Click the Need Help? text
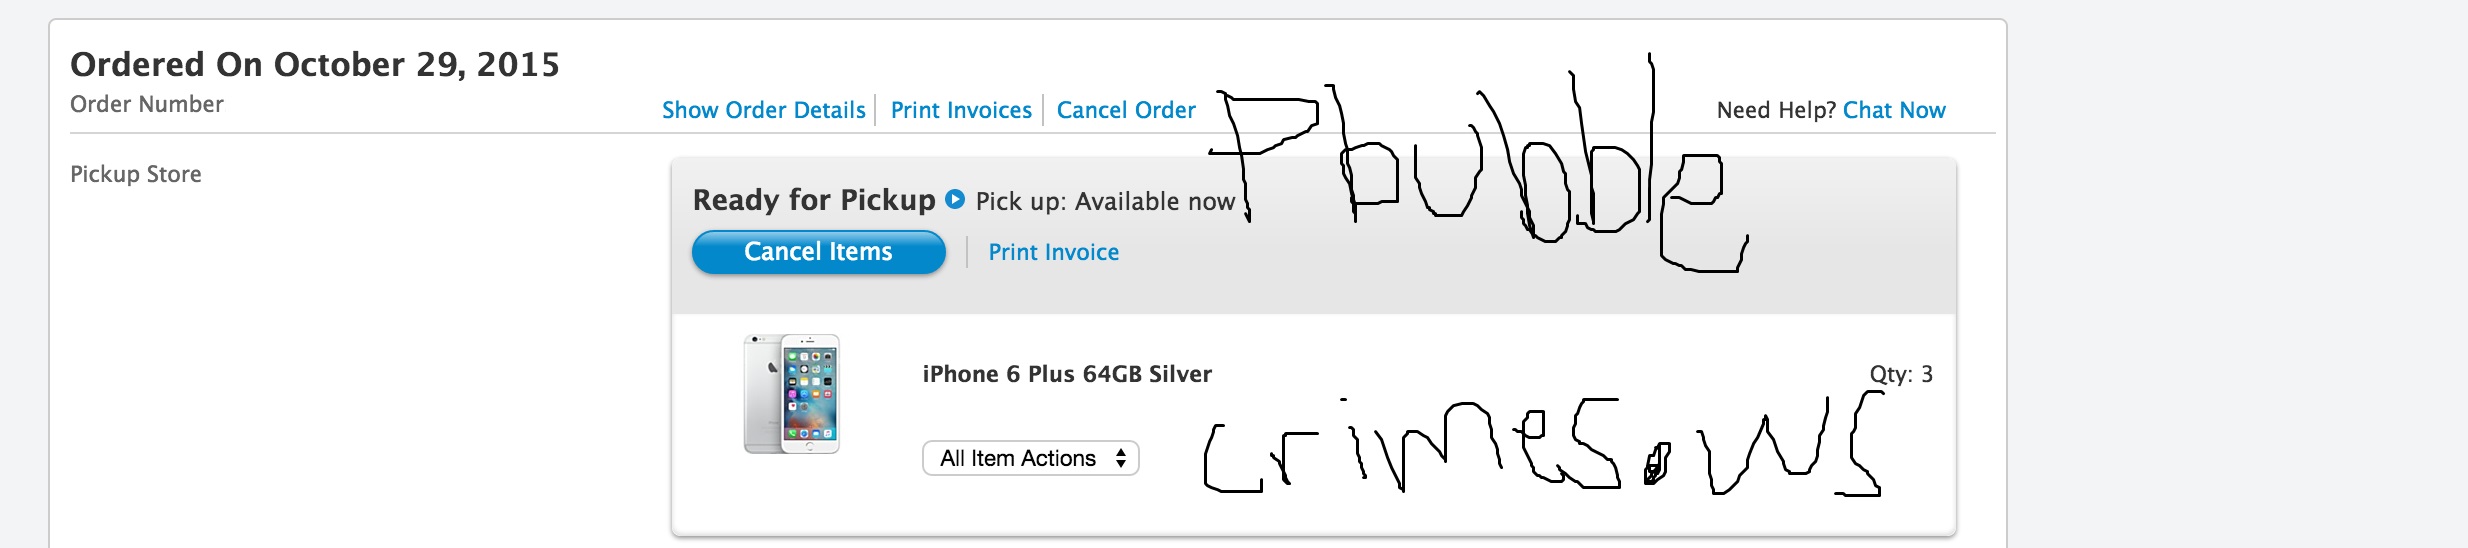This screenshot has width=2468, height=548. pyautogui.click(x=1777, y=110)
